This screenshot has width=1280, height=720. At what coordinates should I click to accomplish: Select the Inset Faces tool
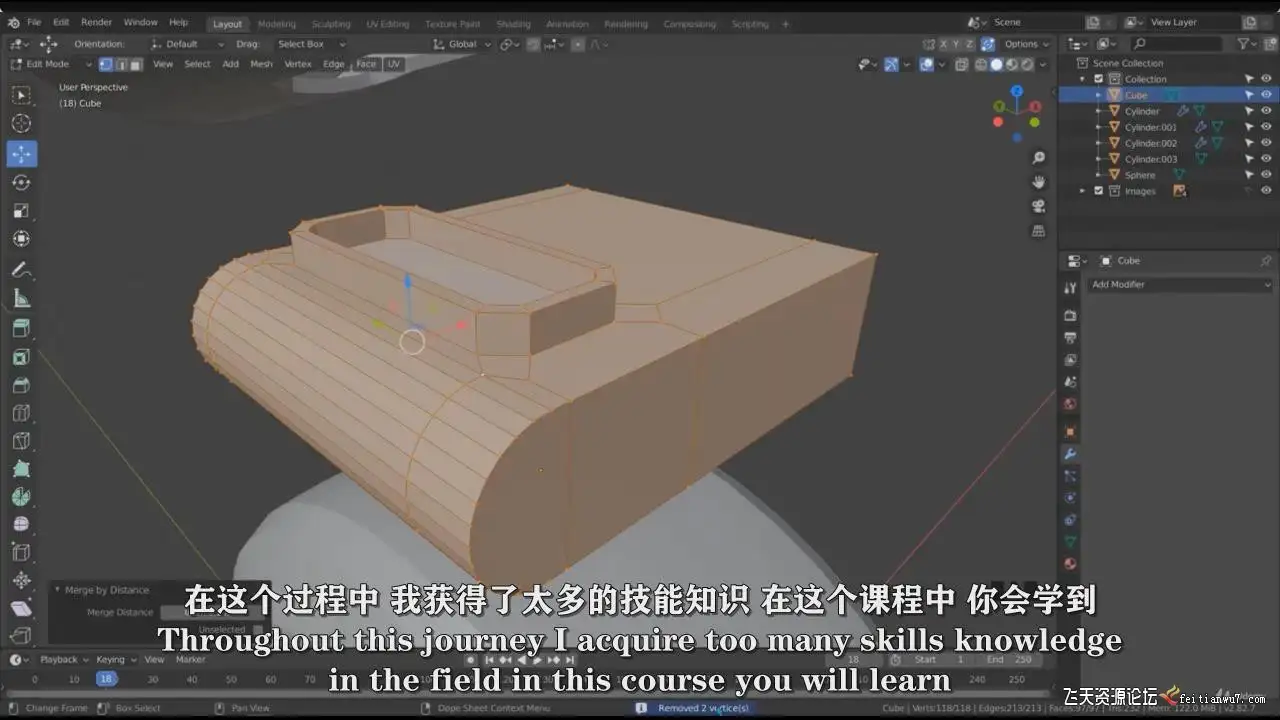[x=21, y=357]
